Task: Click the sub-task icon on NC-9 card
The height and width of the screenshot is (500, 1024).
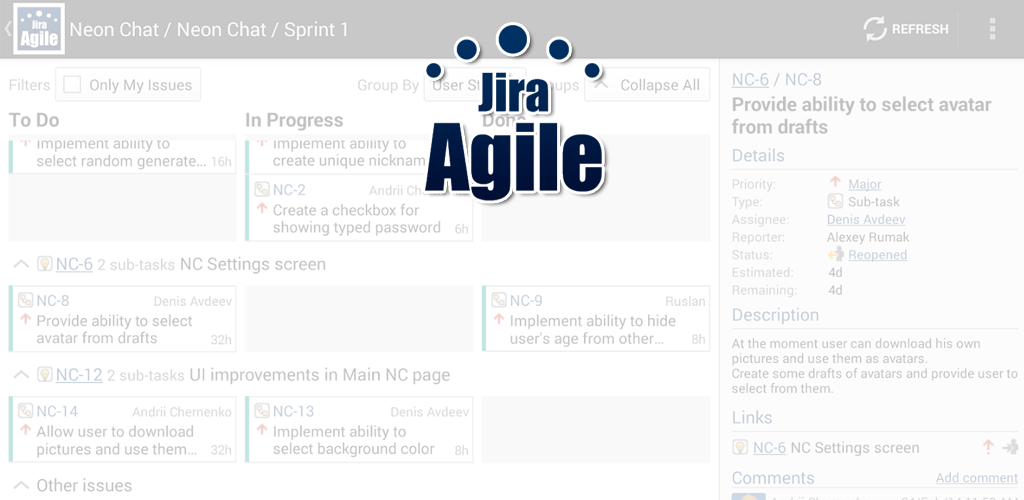Action: [x=499, y=301]
